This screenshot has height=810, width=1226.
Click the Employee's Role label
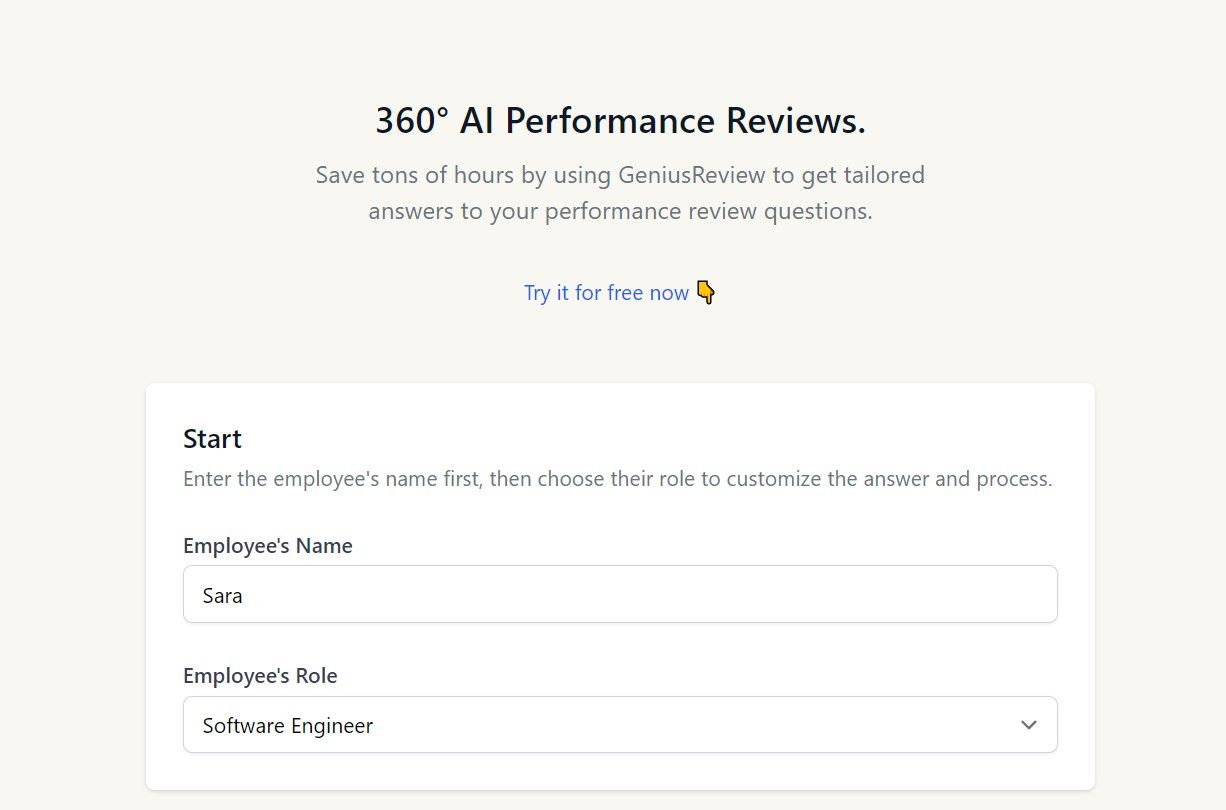pos(260,676)
